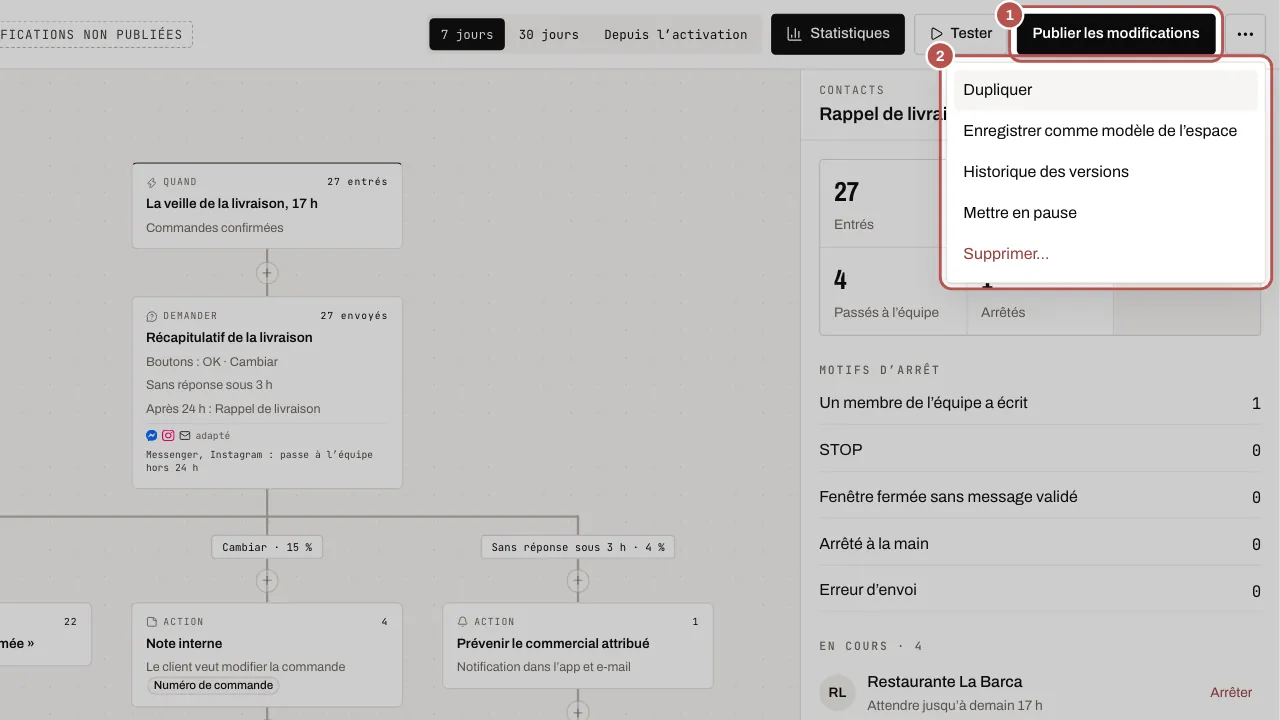The height and width of the screenshot is (720, 1280).
Task: Click the Arrêté à la main row
Action: coord(1040,544)
